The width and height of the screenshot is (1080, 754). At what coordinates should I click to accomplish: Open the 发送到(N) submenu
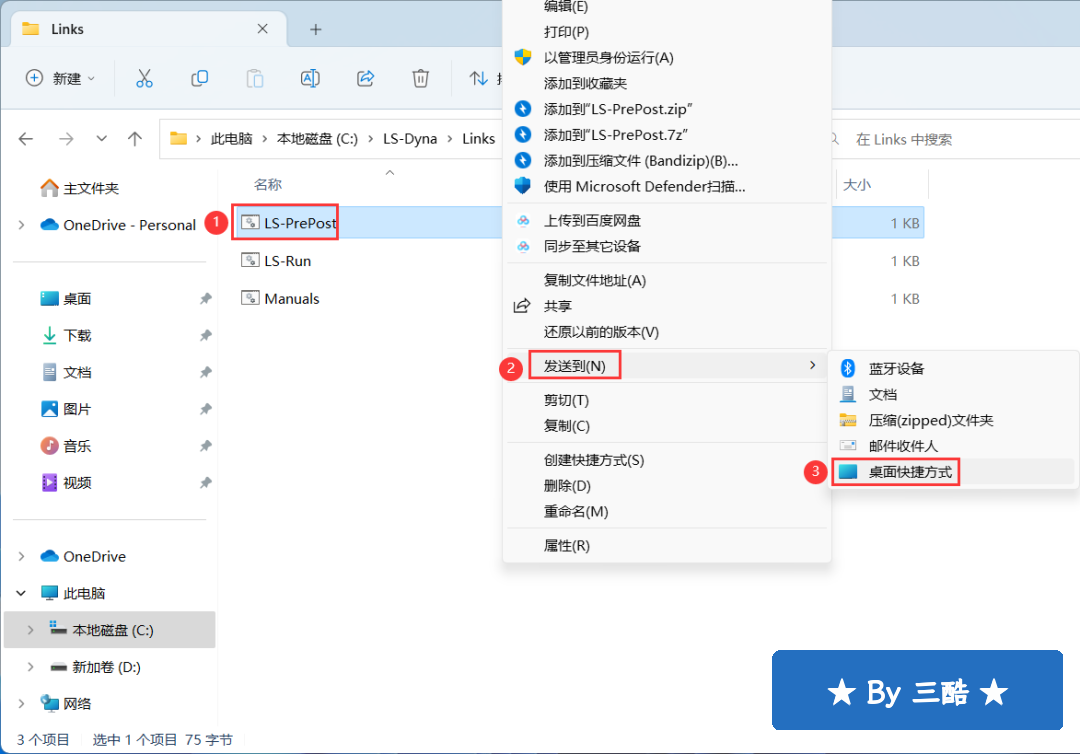click(667, 366)
